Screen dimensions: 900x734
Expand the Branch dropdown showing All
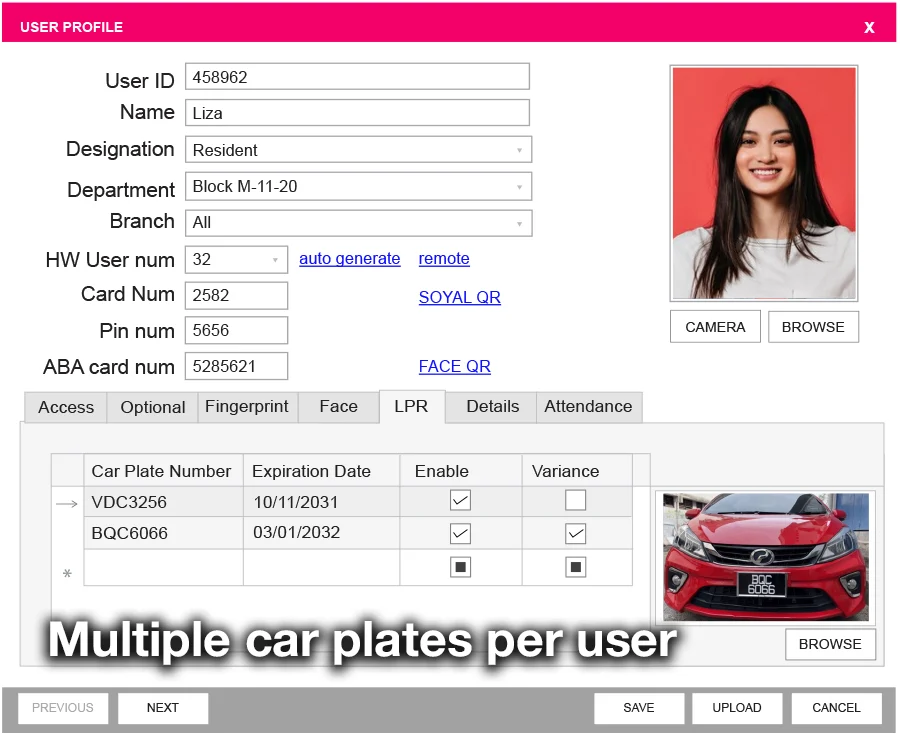[x=358, y=223]
